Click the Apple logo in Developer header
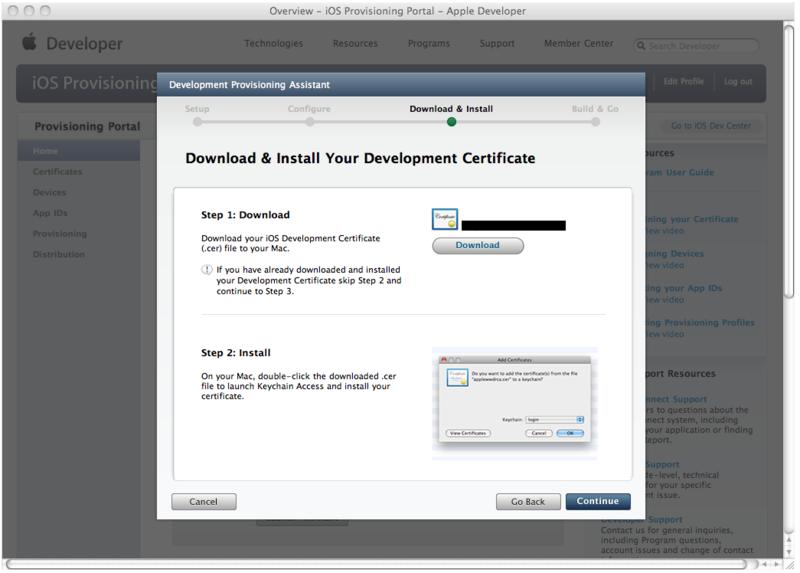Image resolution: width=800 pixels, height=573 pixels. (30, 42)
